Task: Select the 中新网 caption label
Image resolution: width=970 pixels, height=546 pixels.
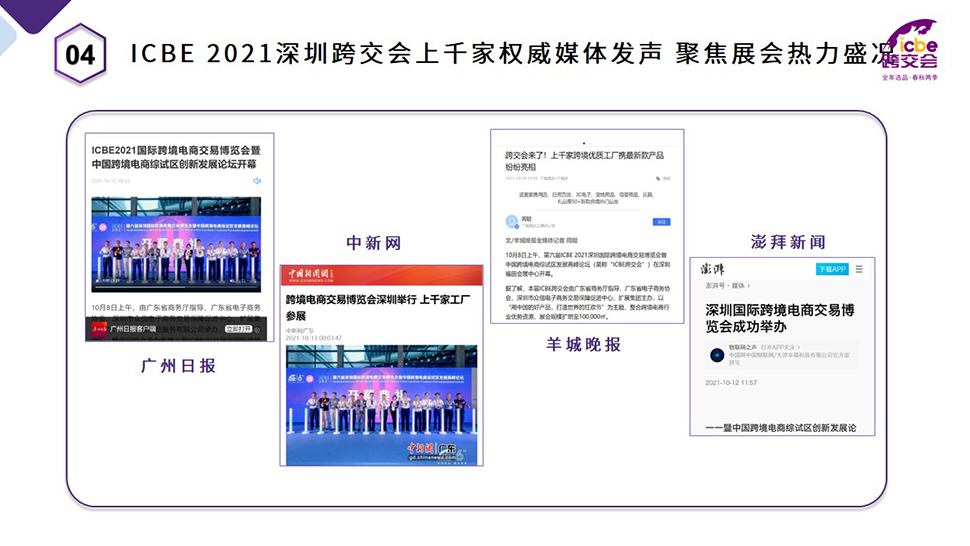Action: [x=374, y=243]
